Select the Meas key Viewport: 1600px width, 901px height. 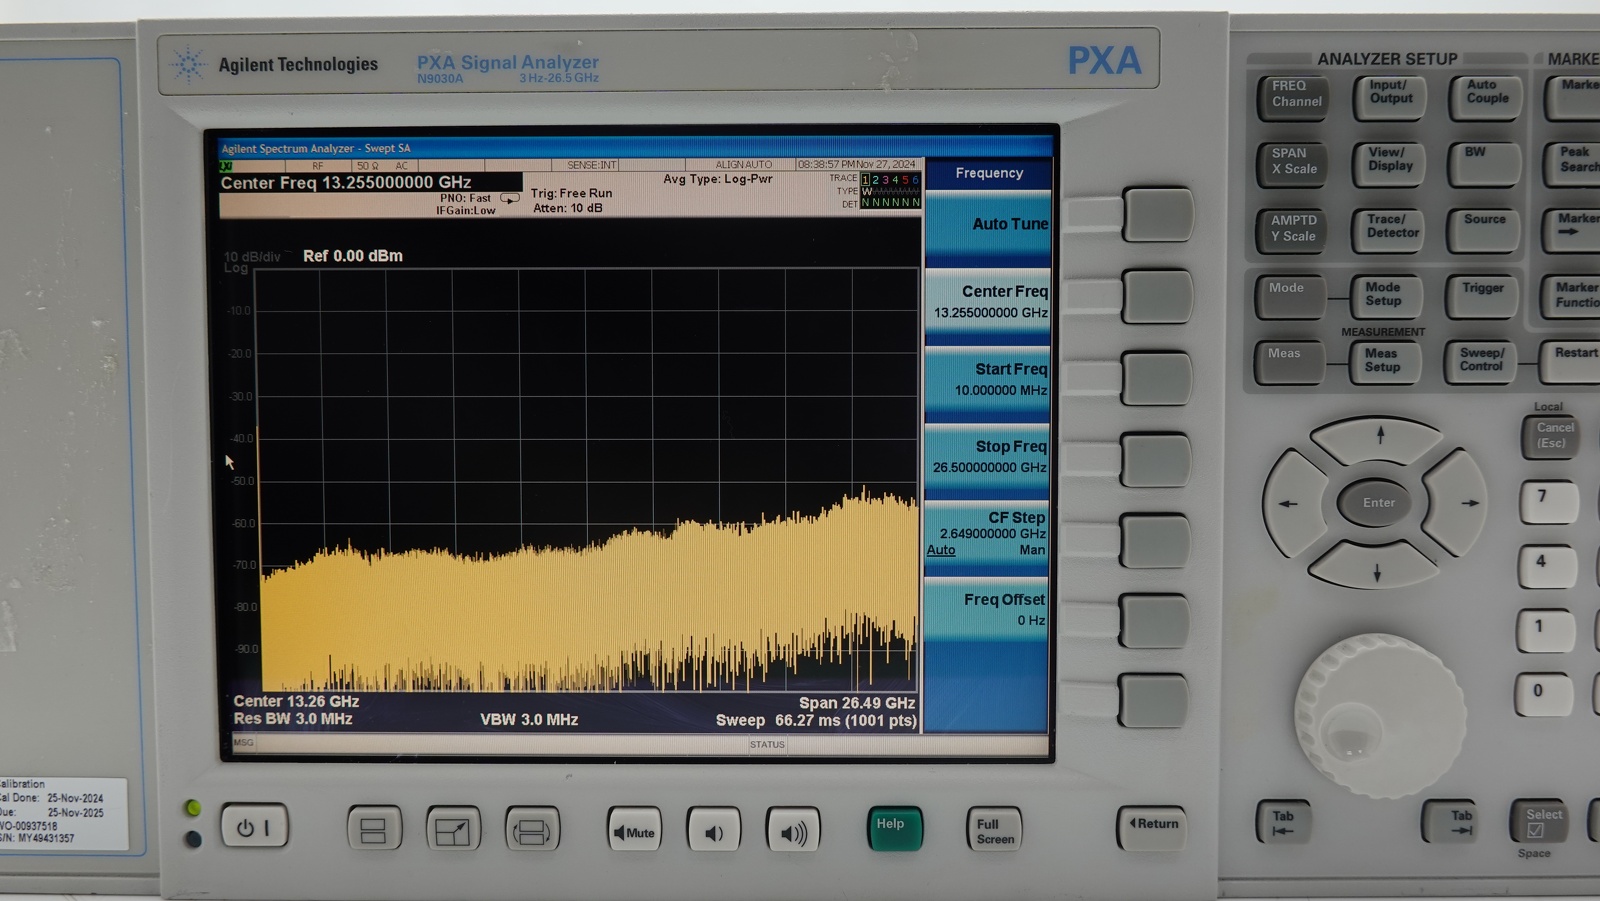pos(1288,362)
